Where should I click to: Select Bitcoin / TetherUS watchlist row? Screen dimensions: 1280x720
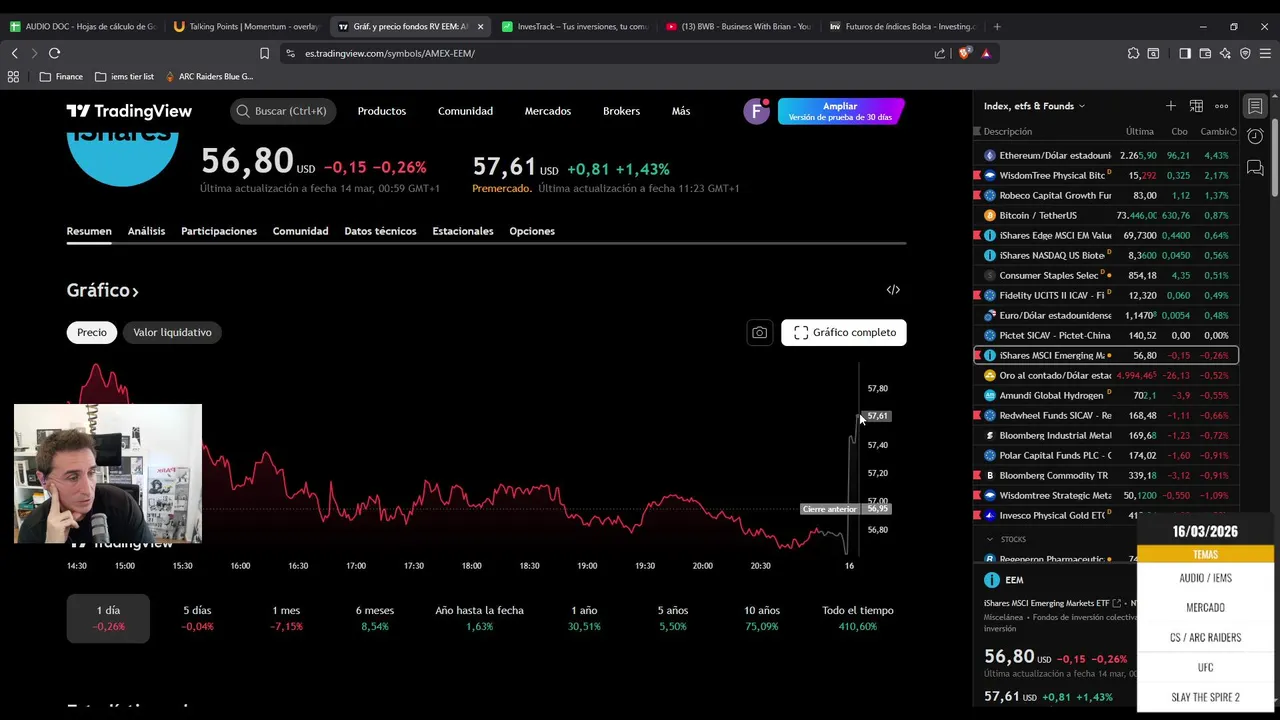tap(1105, 215)
